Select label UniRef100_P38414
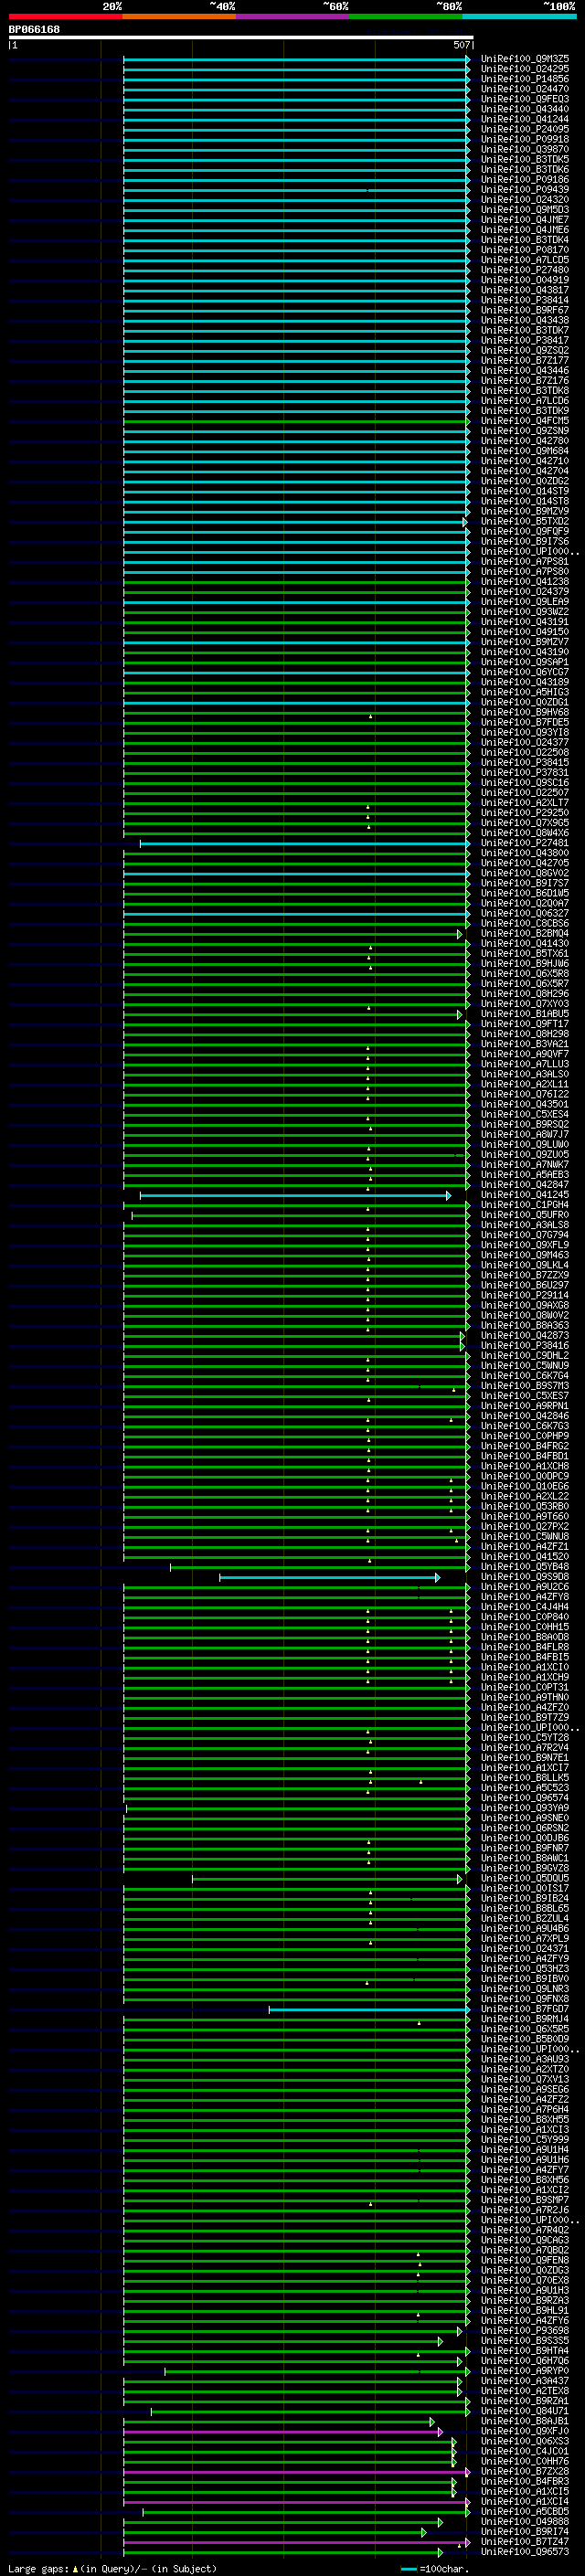Screen dimensions: 585x2576 (x=525, y=300)
